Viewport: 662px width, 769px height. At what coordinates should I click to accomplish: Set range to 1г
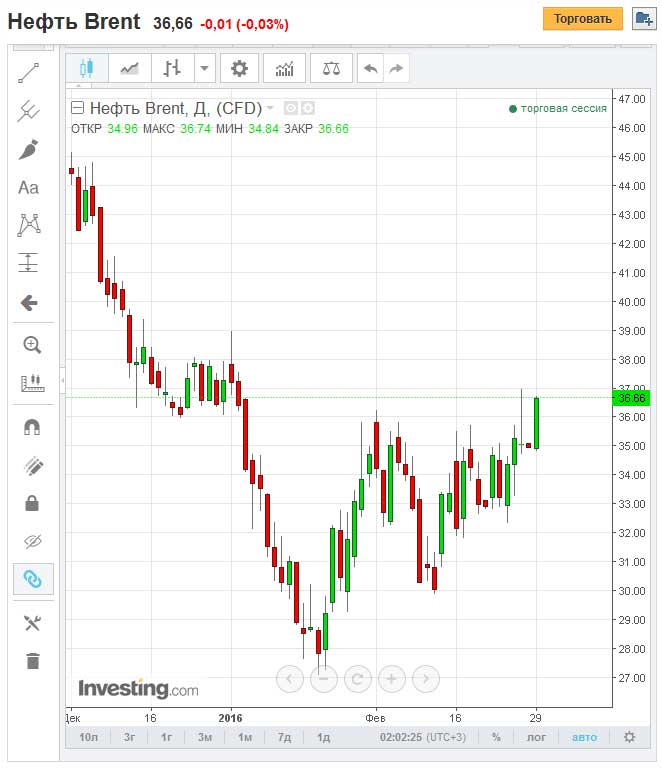(x=167, y=737)
